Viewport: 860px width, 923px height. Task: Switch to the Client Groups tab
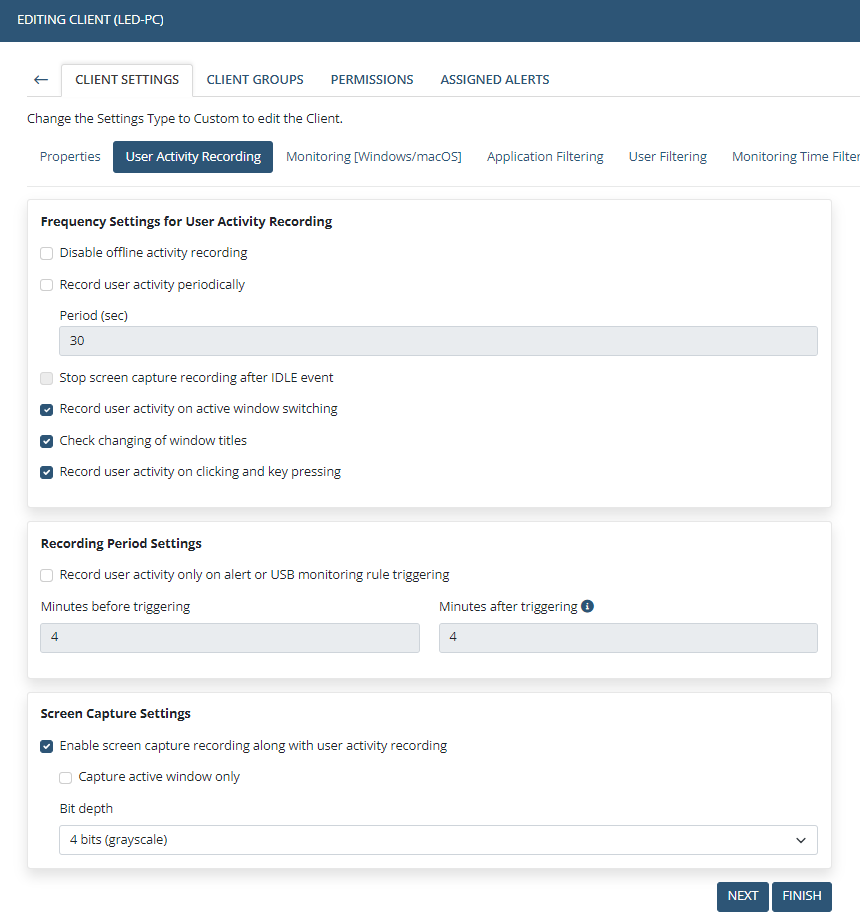pyautogui.click(x=255, y=80)
